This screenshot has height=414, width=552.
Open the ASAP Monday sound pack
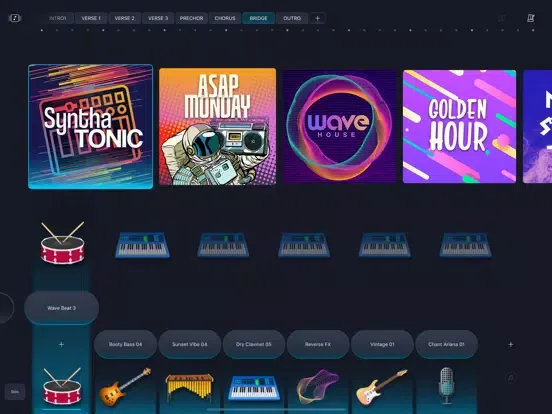218,126
